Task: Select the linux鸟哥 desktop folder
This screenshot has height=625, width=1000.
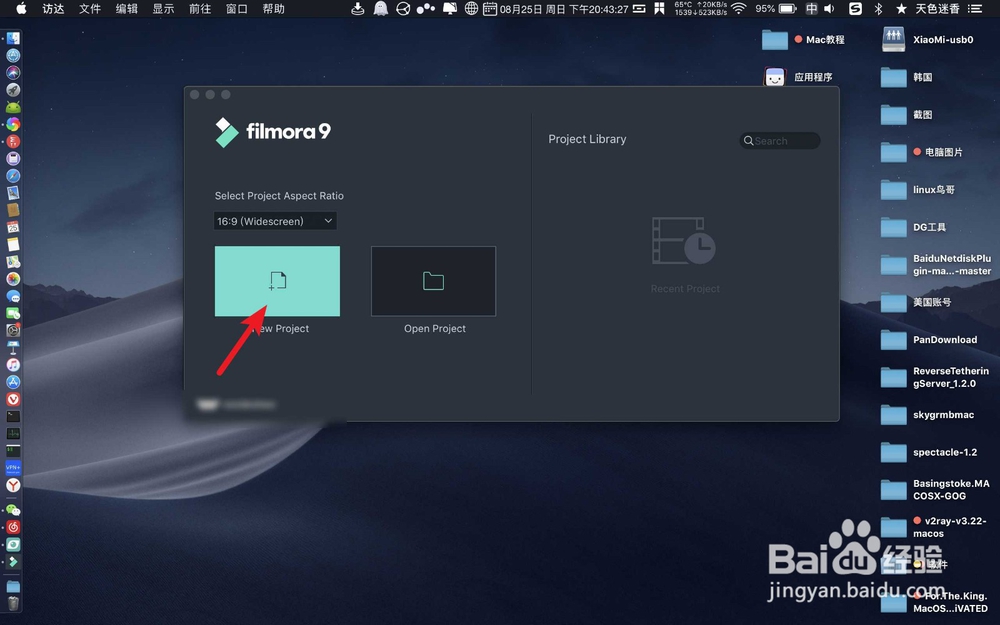Action: [918, 190]
